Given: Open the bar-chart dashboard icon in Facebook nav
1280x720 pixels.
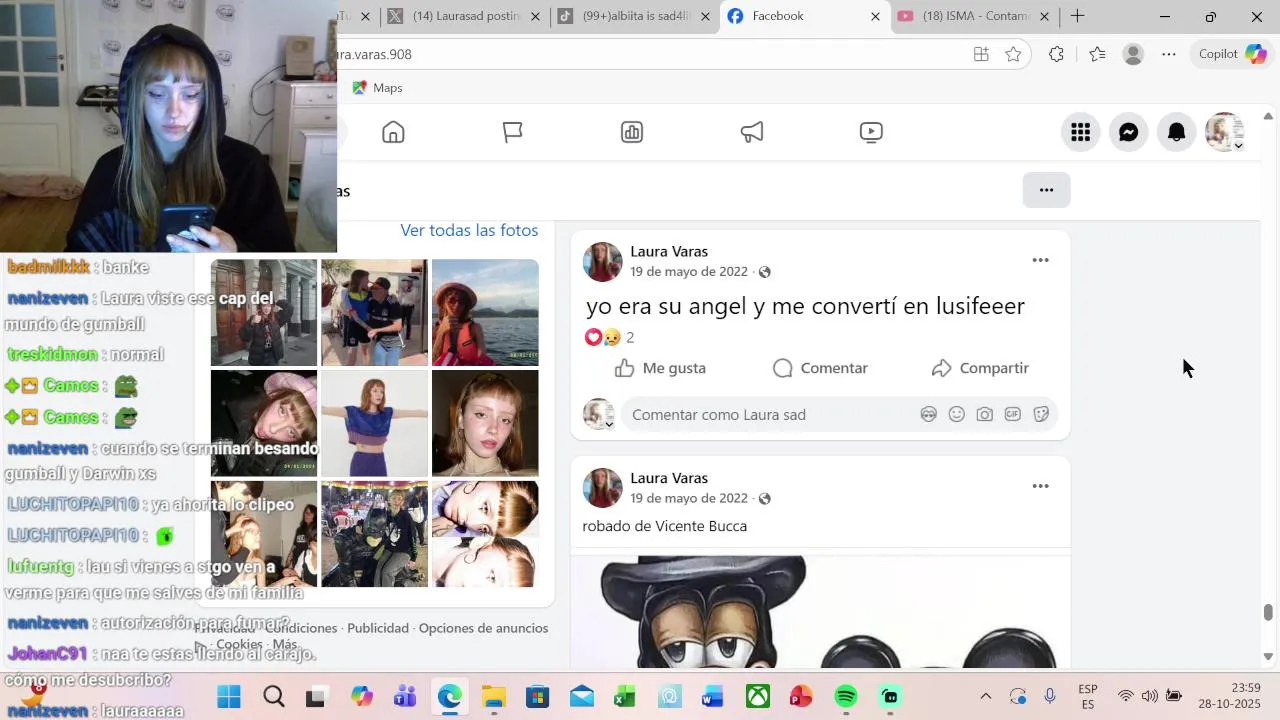Looking at the screenshot, I should point(632,132).
